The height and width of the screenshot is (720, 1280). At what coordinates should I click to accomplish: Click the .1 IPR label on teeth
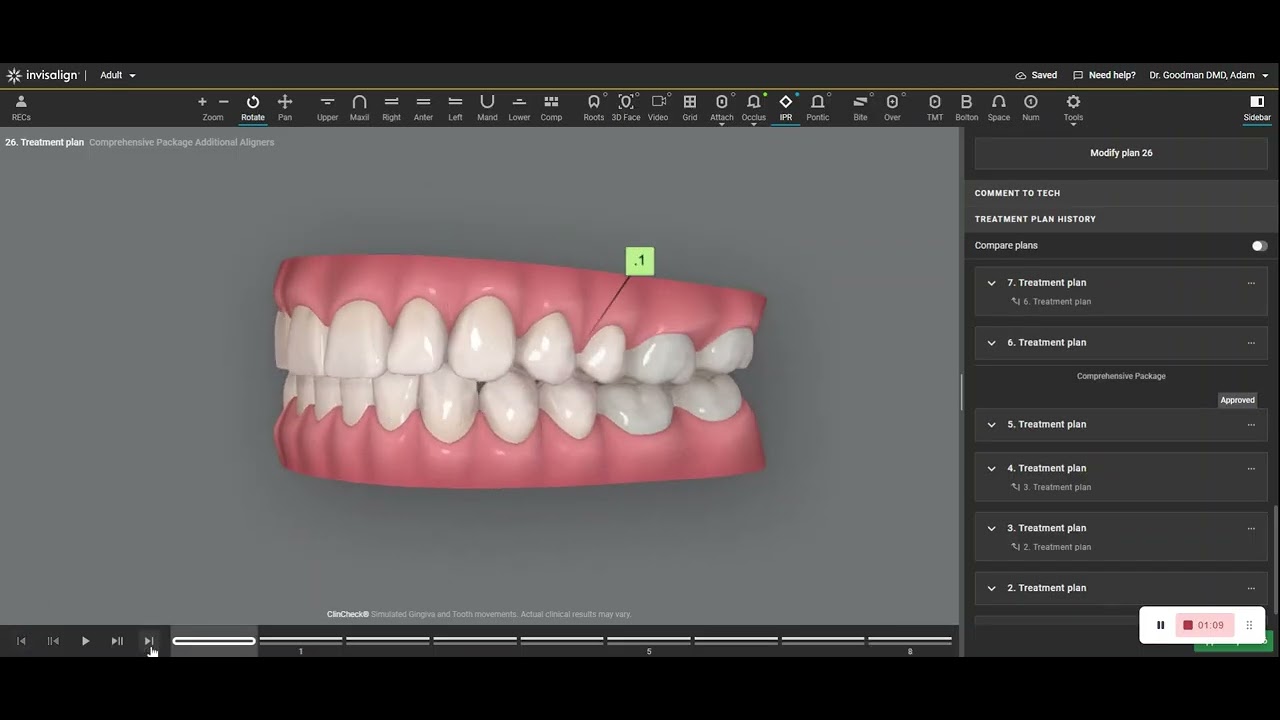[x=640, y=261]
